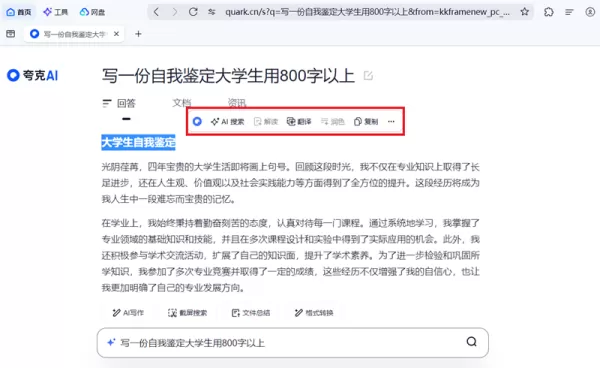The image size is (600, 368).
Task: Click the paragraph starting with 在学业上
Action: click(290, 255)
